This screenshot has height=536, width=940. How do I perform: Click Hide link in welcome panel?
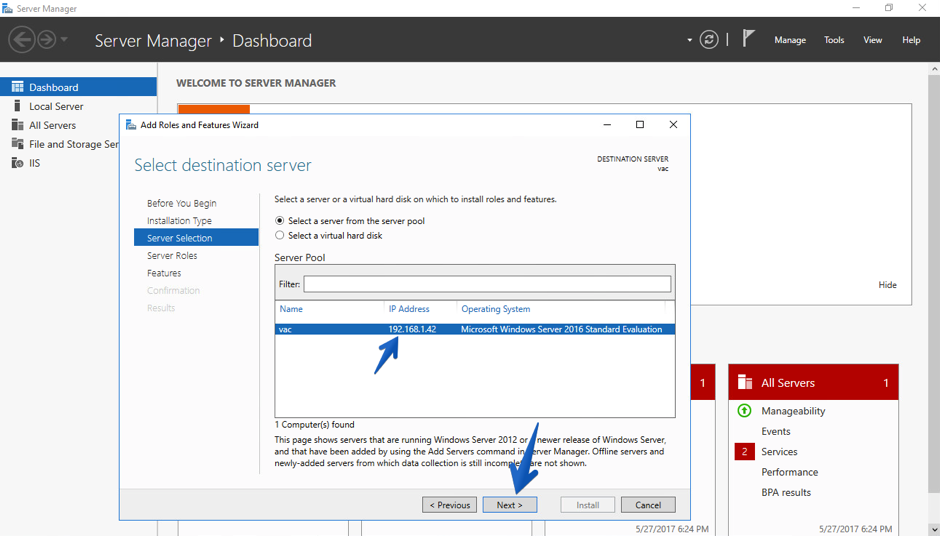pyautogui.click(x=887, y=285)
